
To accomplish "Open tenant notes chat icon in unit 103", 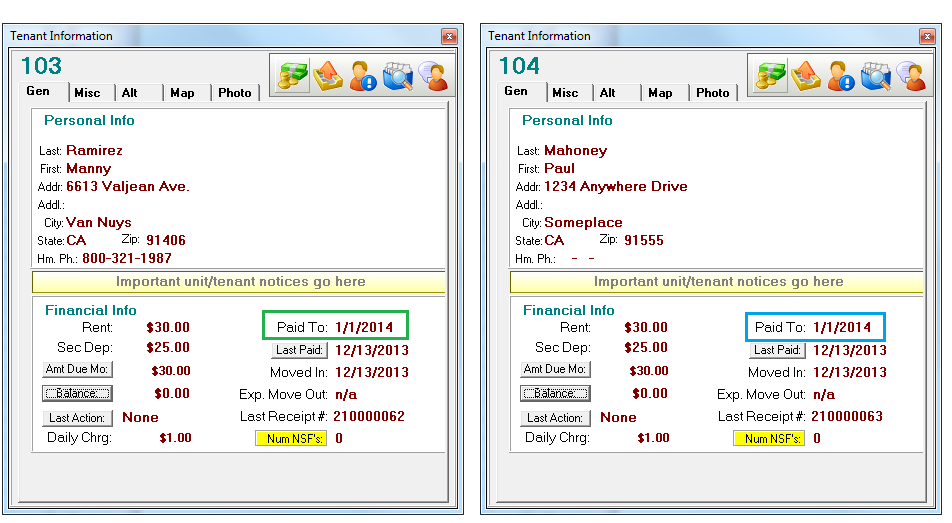I will click(x=433, y=77).
